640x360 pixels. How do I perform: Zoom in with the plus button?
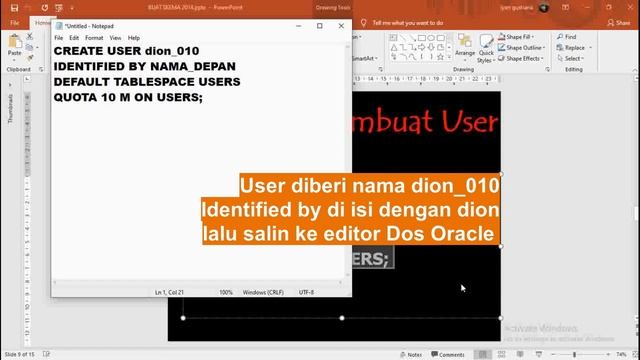point(608,355)
